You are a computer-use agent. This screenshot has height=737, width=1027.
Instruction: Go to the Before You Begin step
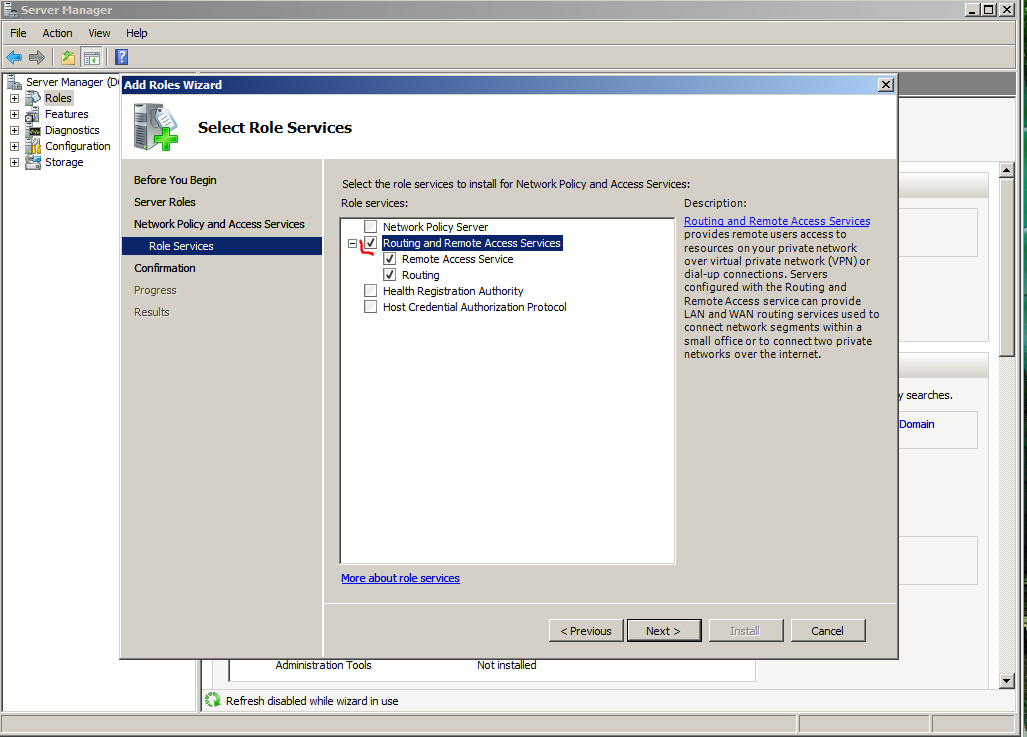(175, 180)
